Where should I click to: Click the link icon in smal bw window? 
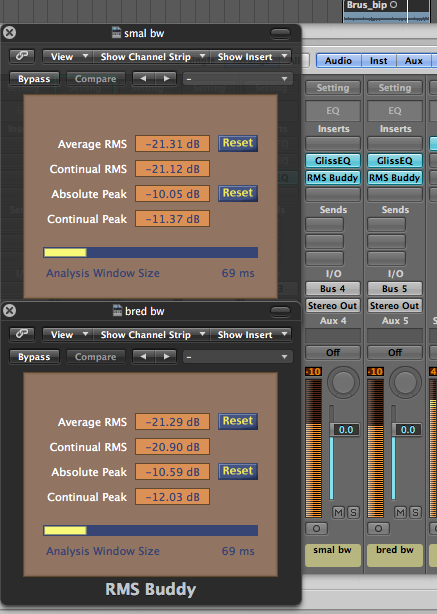[x=22, y=56]
